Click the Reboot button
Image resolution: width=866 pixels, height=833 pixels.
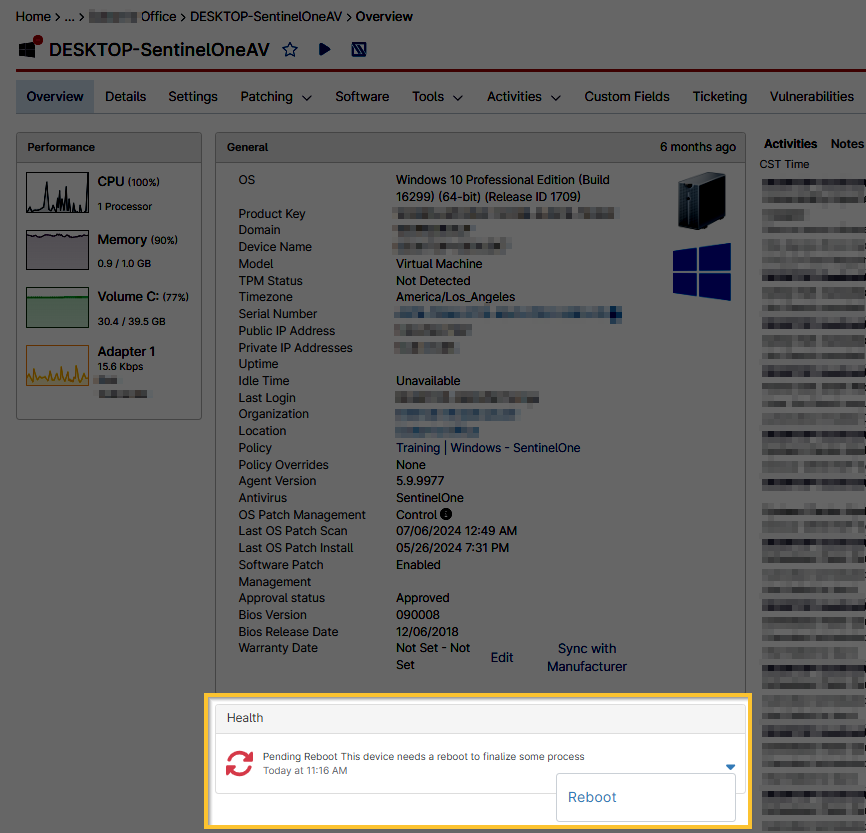[592, 797]
